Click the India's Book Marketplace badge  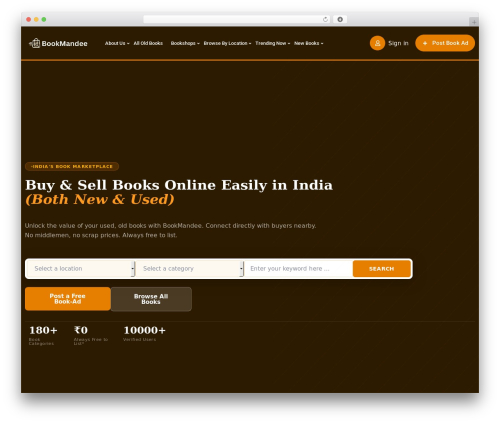(72, 166)
